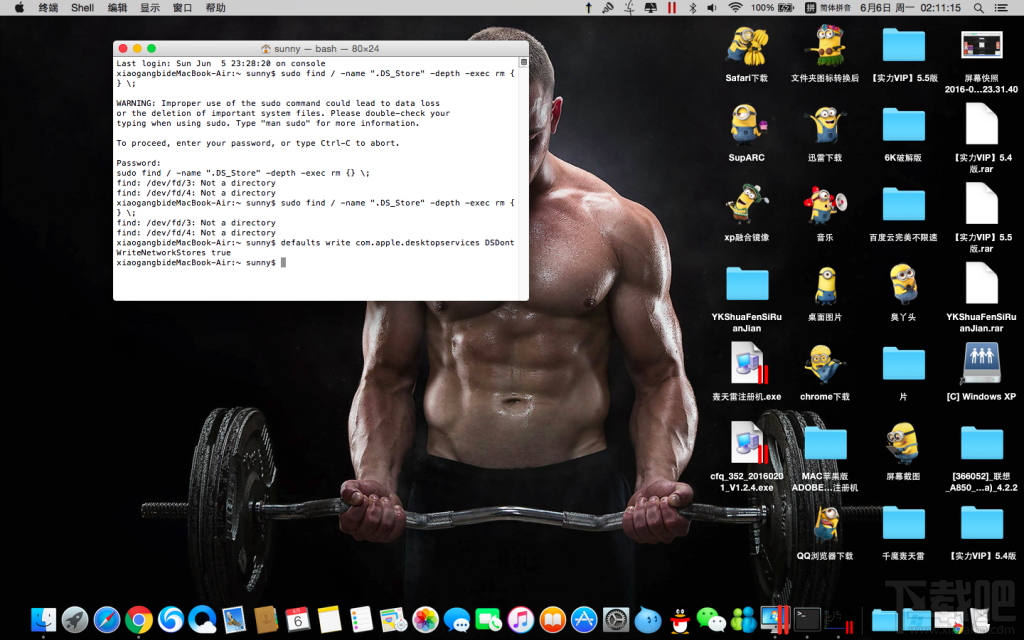Click the red pause bars in menu bar
This screenshot has width=1024, height=640.
click(x=671, y=8)
